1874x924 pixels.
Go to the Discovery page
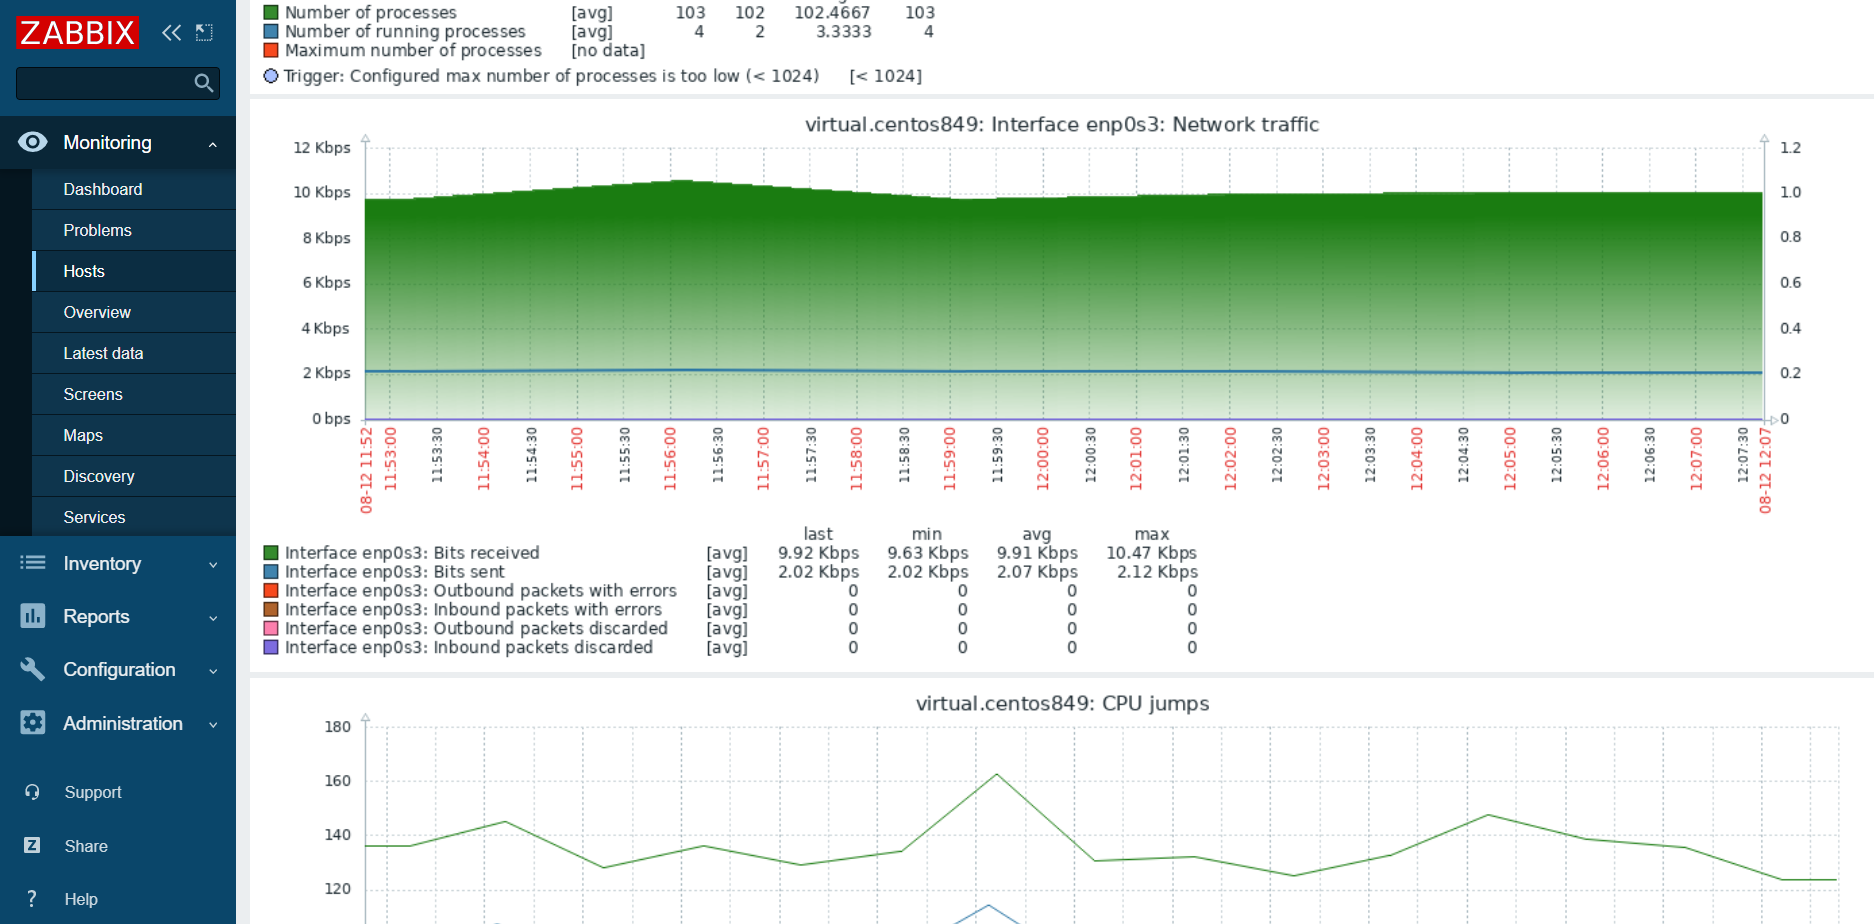[x=98, y=476]
